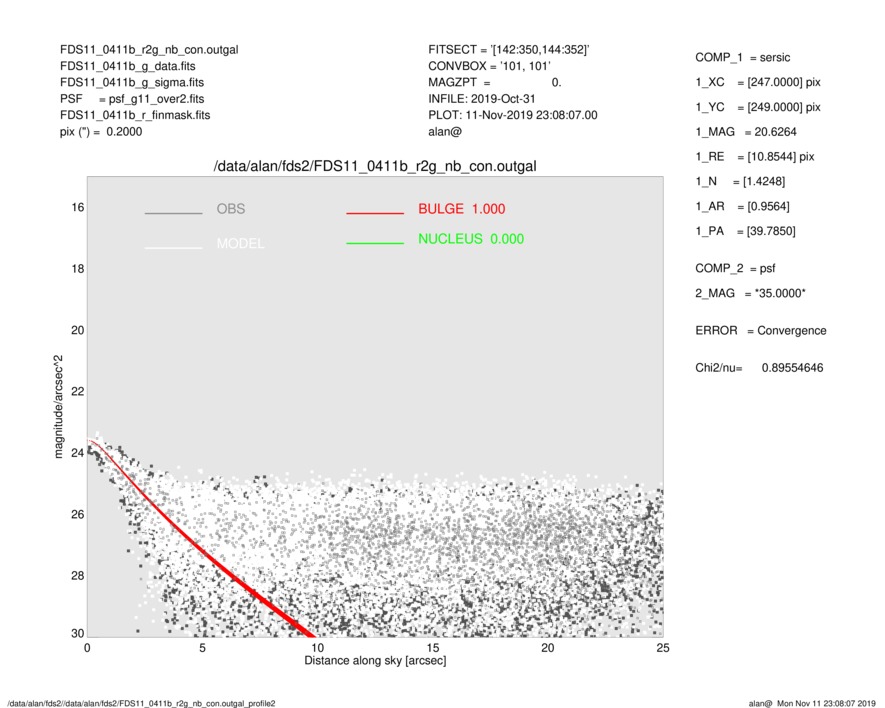The height and width of the screenshot is (708, 885).
Task: Click the footer timestamp Mon Nov 11 23:08:07 2019
Action: 826,703
